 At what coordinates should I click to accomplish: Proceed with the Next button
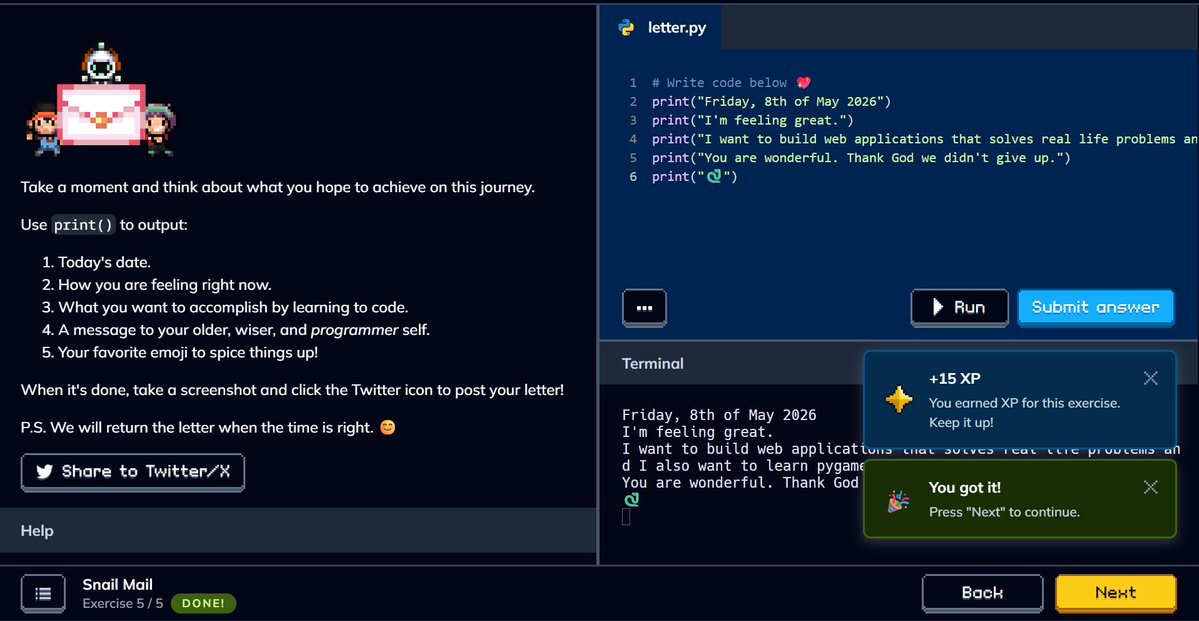[x=1116, y=593]
